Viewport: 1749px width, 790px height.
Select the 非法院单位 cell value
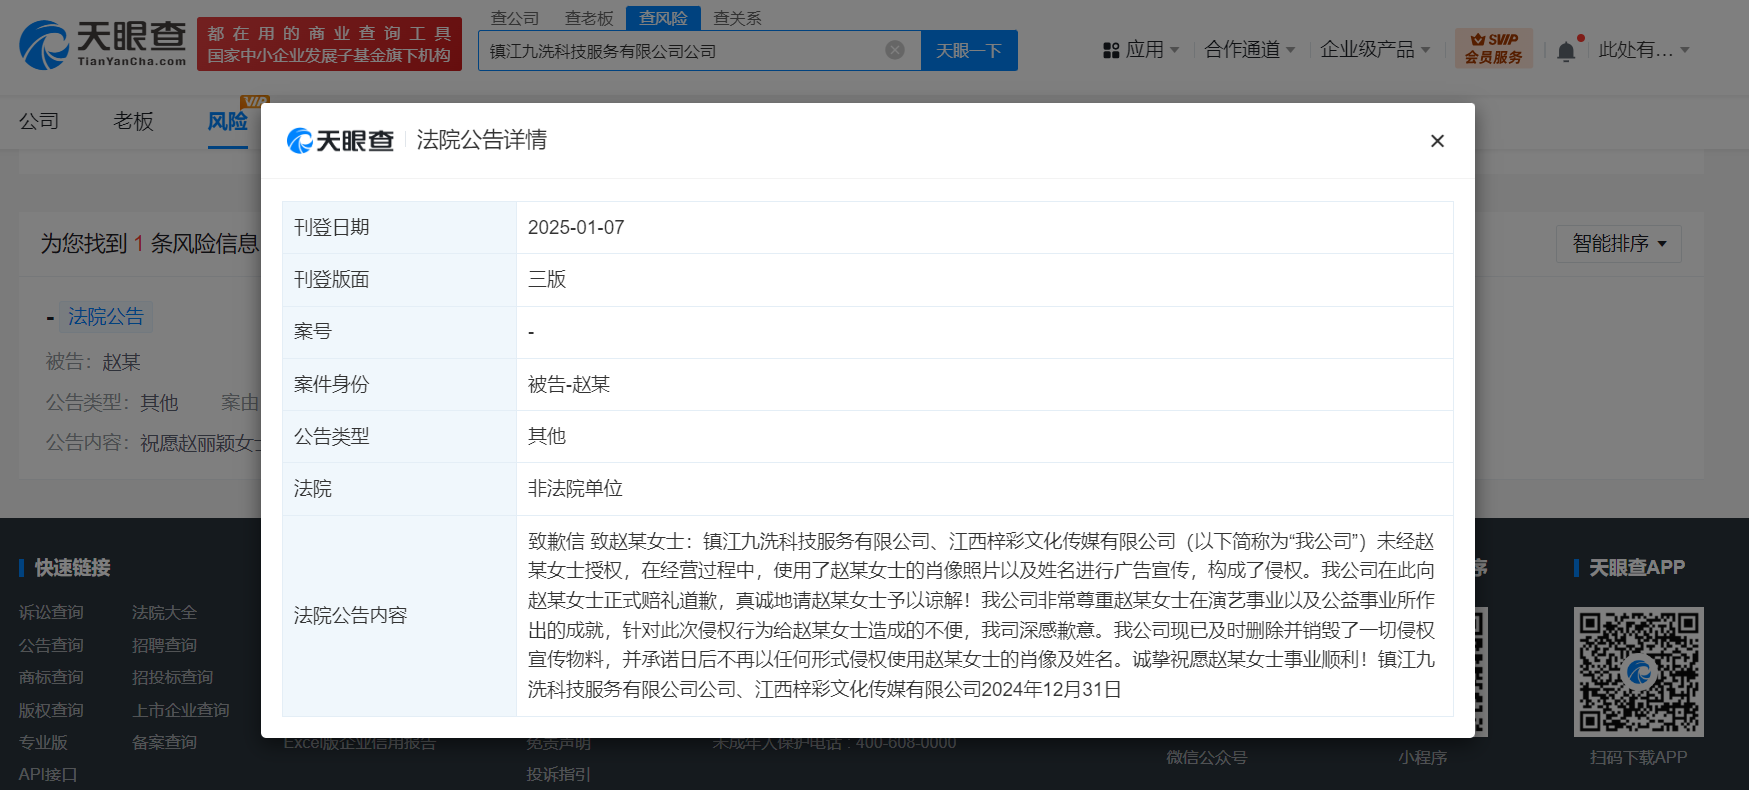575,488
